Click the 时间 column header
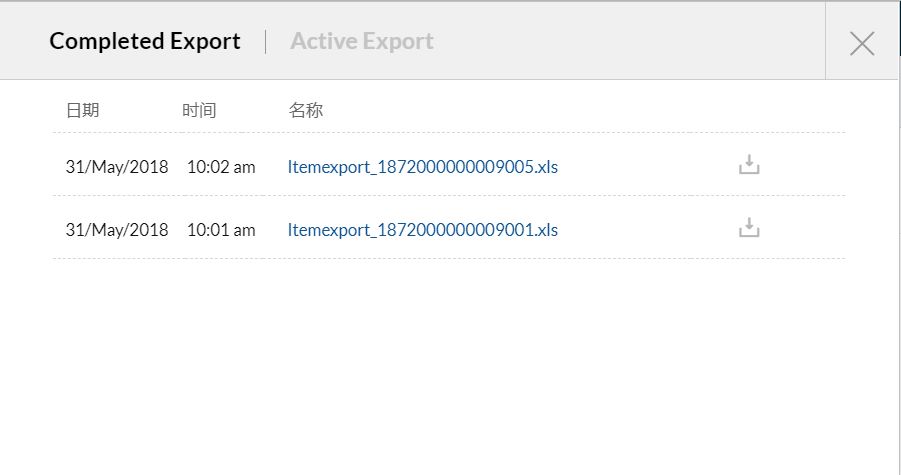Viewport: 901px width, 475px height. (199, 110)
